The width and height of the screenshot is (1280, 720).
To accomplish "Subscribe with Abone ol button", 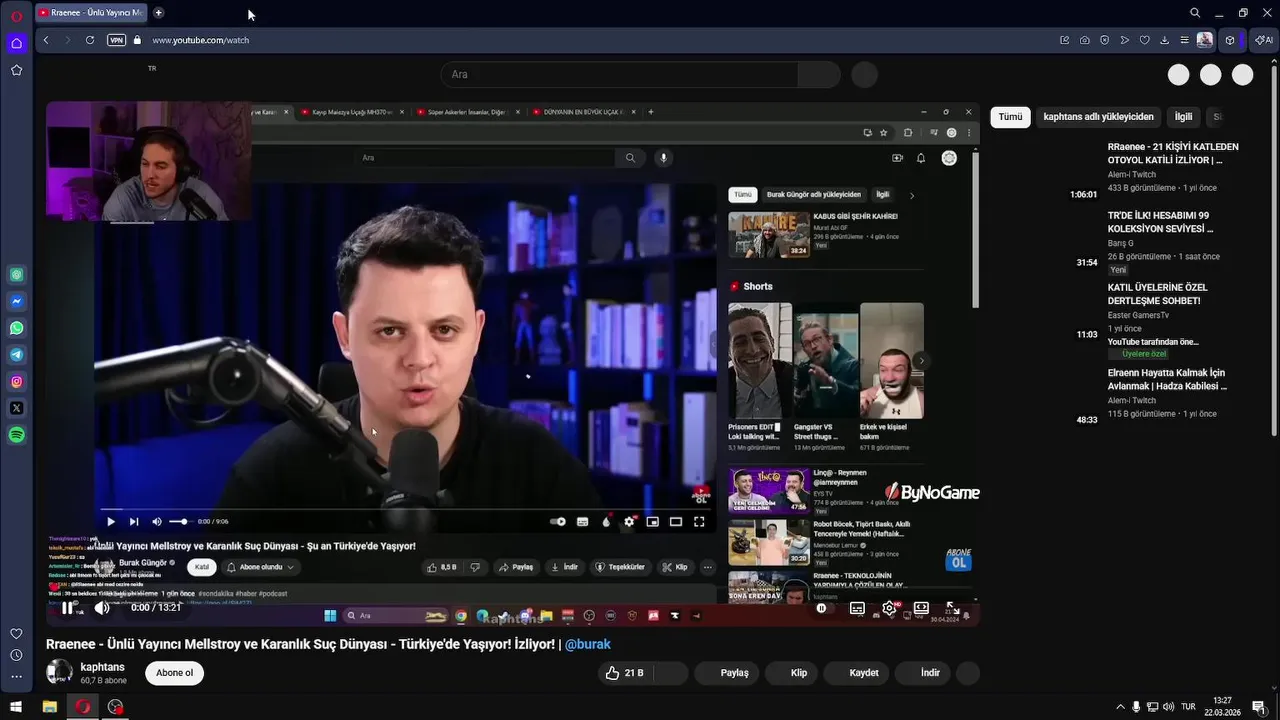I will click(x=174, y=673).
